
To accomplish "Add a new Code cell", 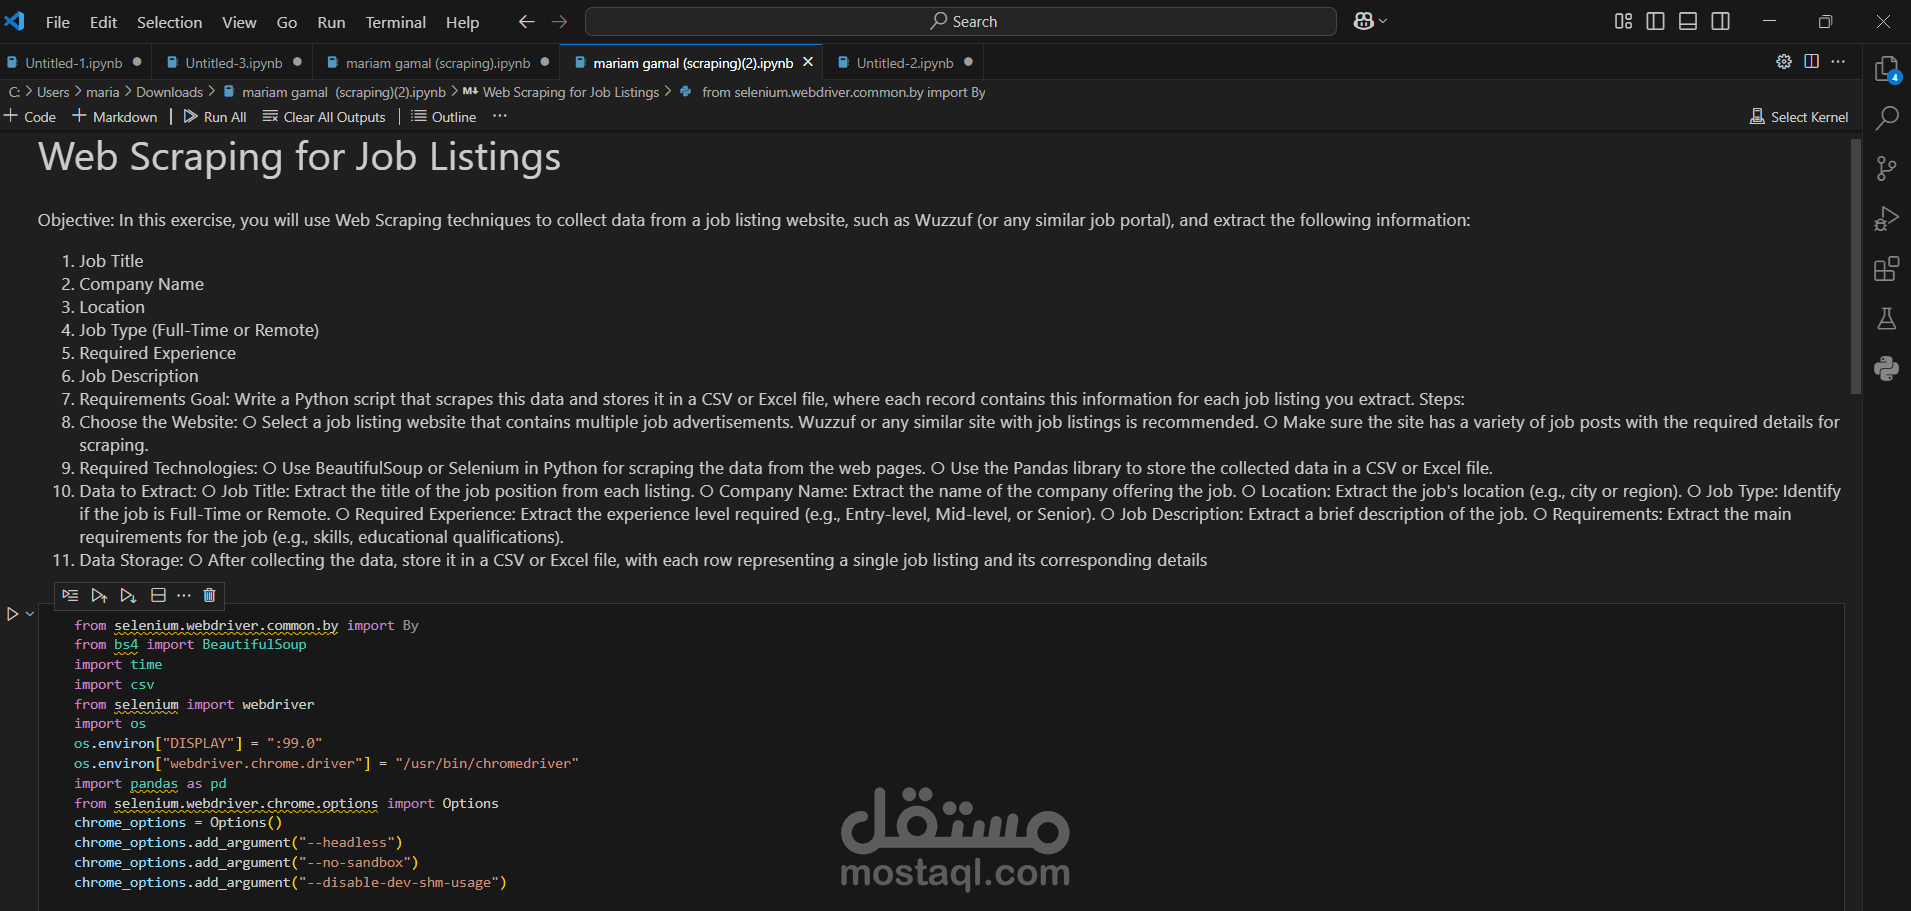I will pos(30,117).
